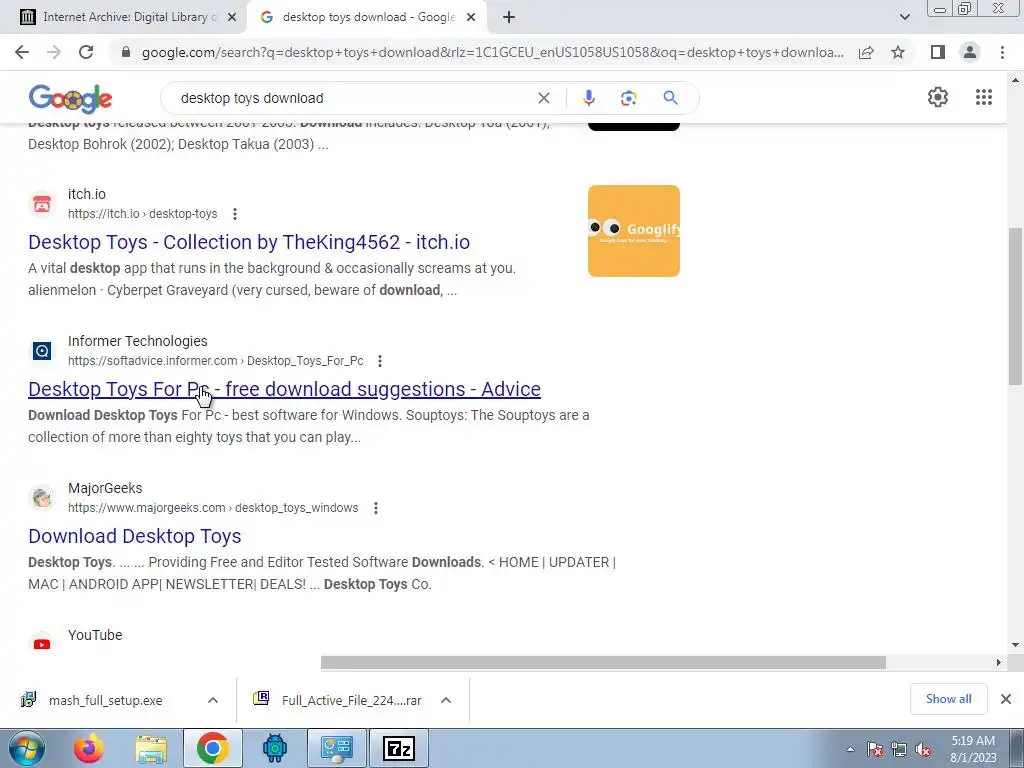Share this page via address bar icon
The height and width of the screenshot is (768, 1024).
866,52
